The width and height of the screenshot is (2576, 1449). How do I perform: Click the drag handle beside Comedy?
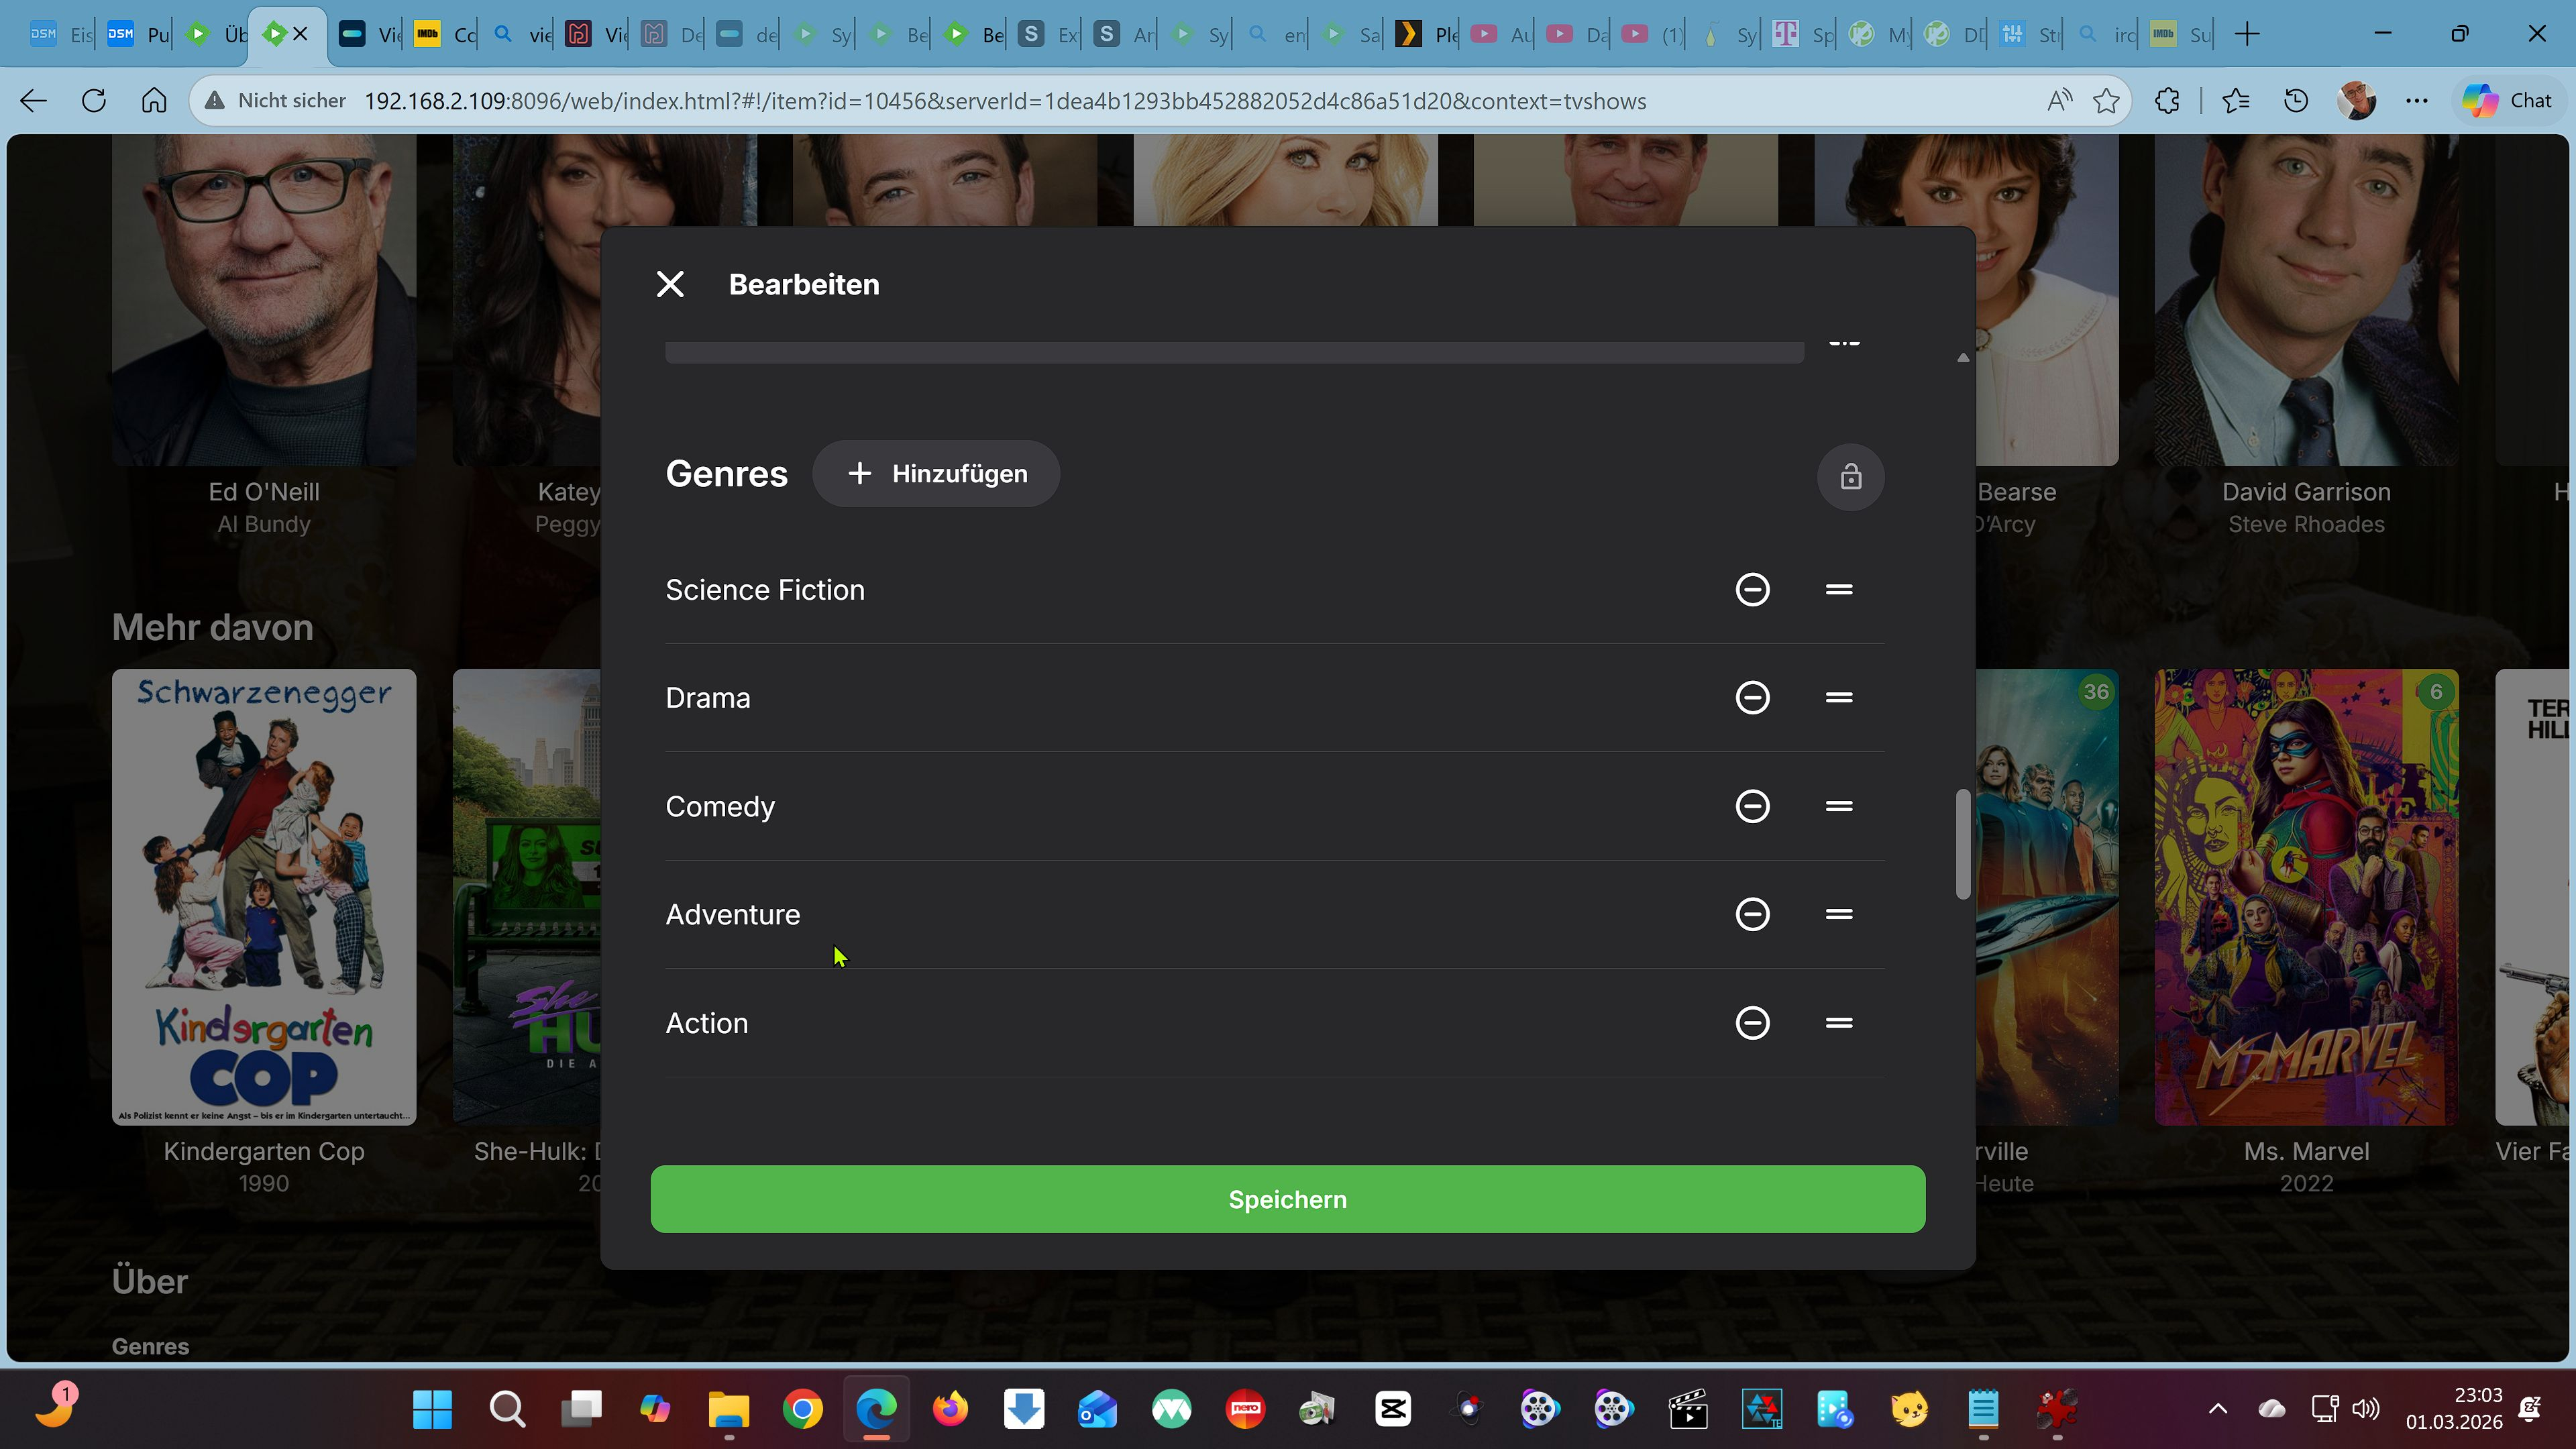(1838, 806)
